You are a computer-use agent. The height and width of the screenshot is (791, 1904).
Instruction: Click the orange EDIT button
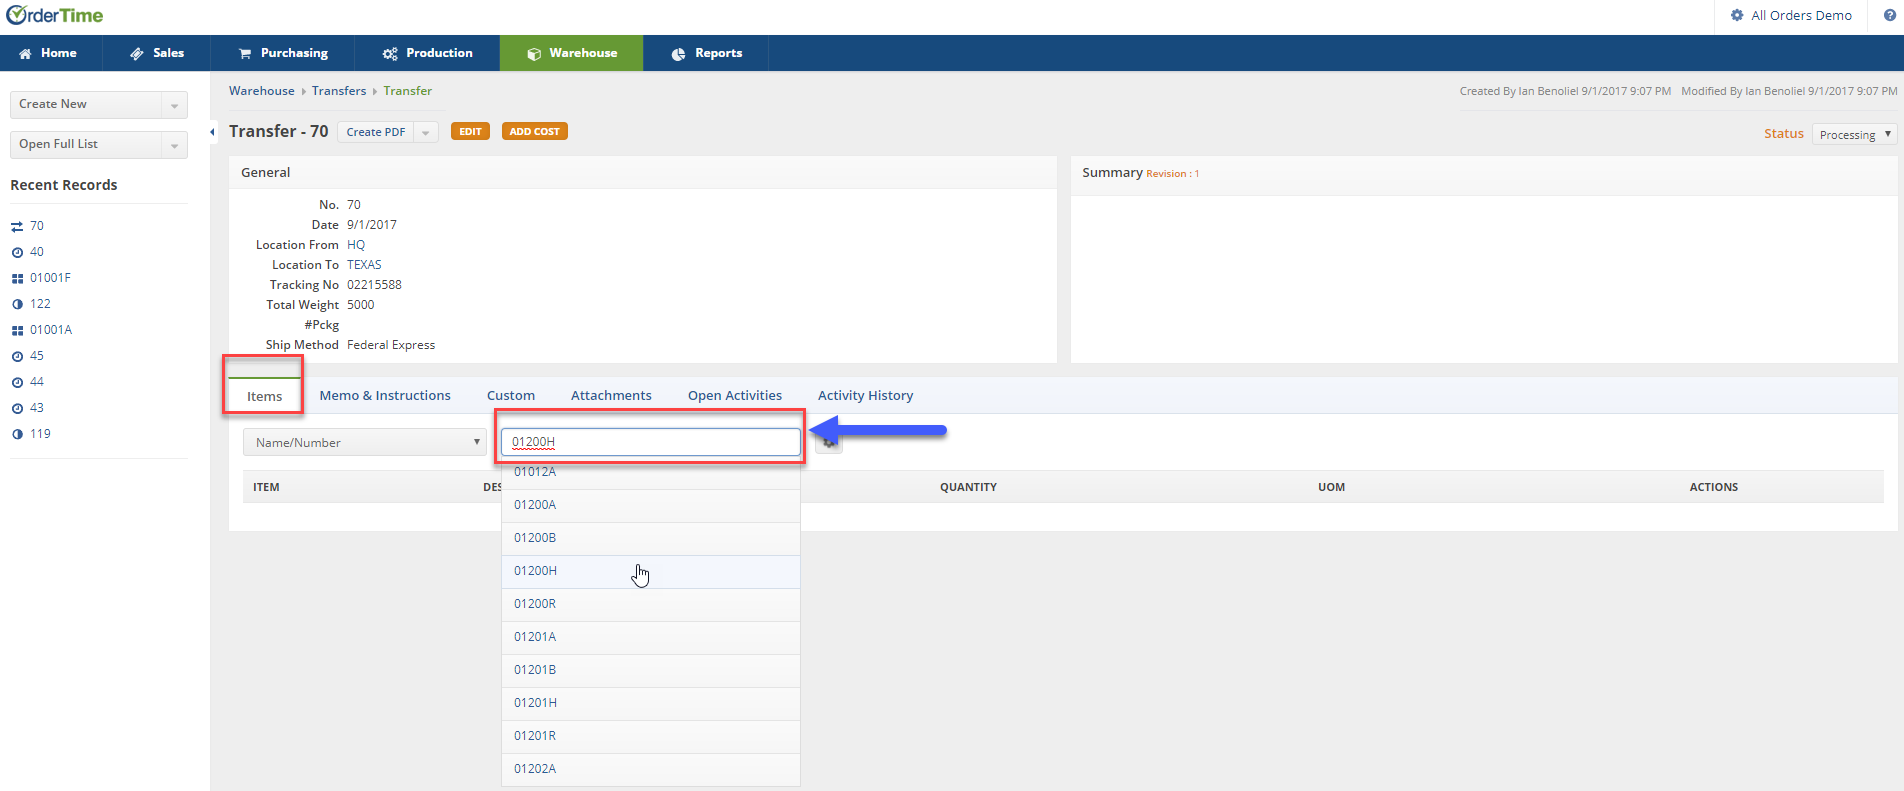[470, 131]
